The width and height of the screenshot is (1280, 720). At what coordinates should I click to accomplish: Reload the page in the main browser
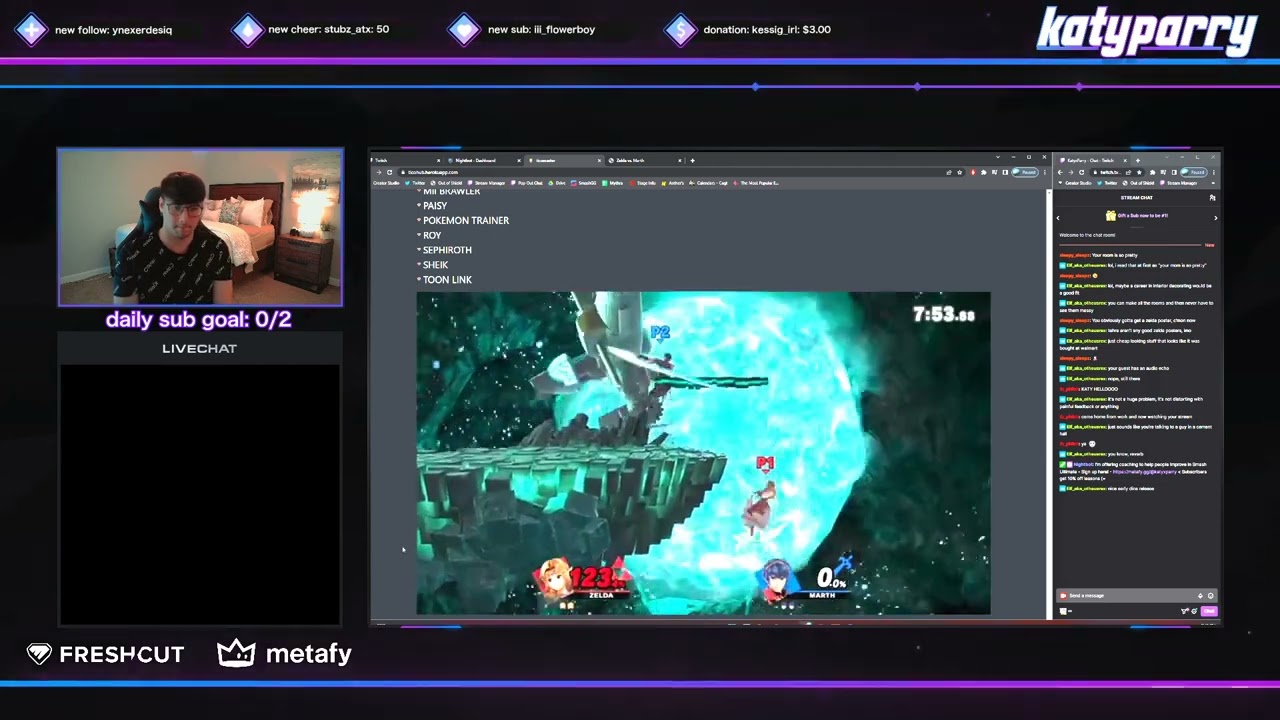pos(389,172)
